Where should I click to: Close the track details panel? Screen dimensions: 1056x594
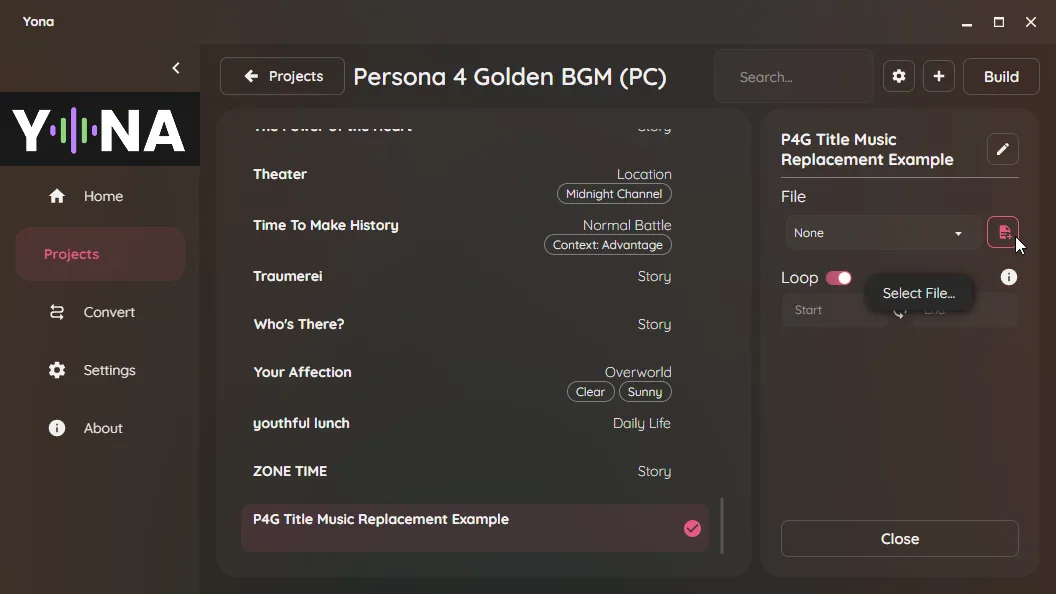(x=900, y=539)
